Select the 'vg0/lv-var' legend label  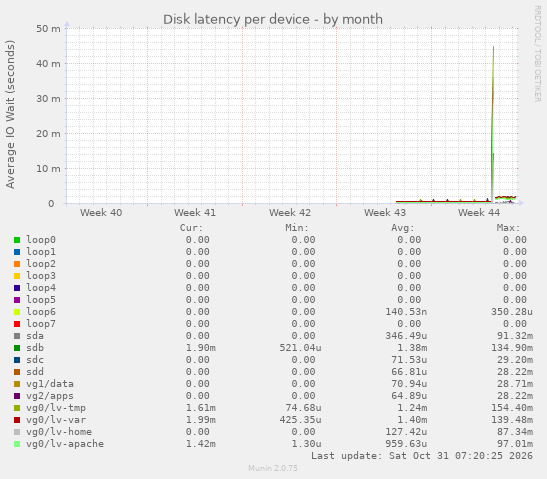(56, 420)
